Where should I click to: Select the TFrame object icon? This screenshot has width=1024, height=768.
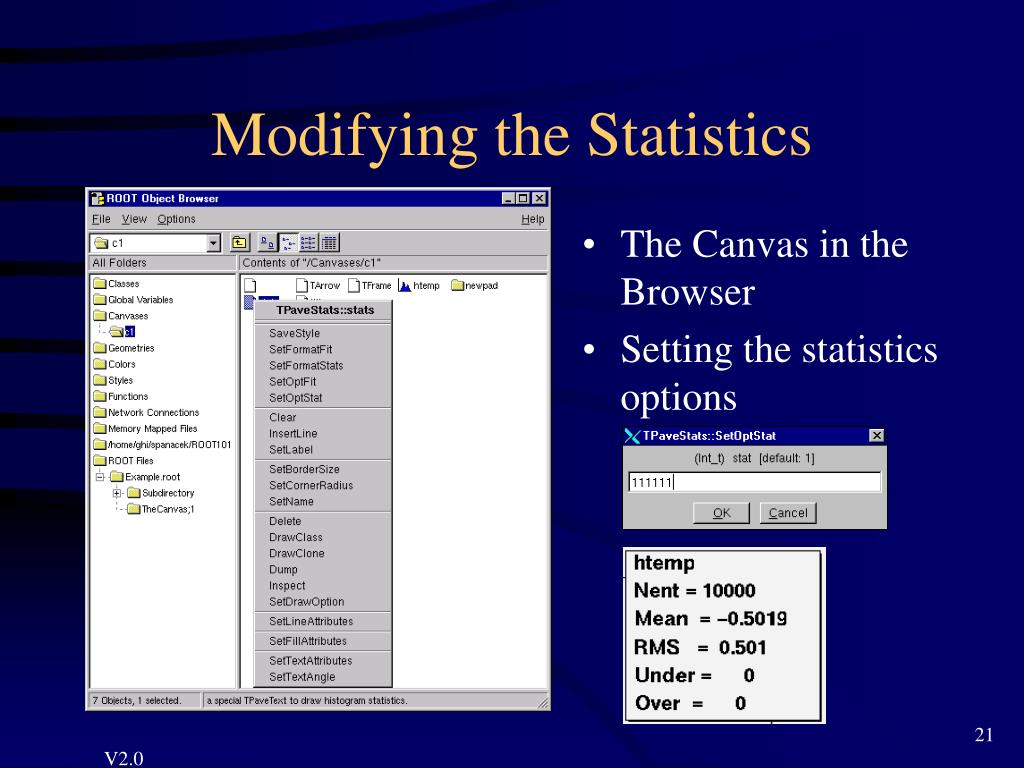click(354, 285)
